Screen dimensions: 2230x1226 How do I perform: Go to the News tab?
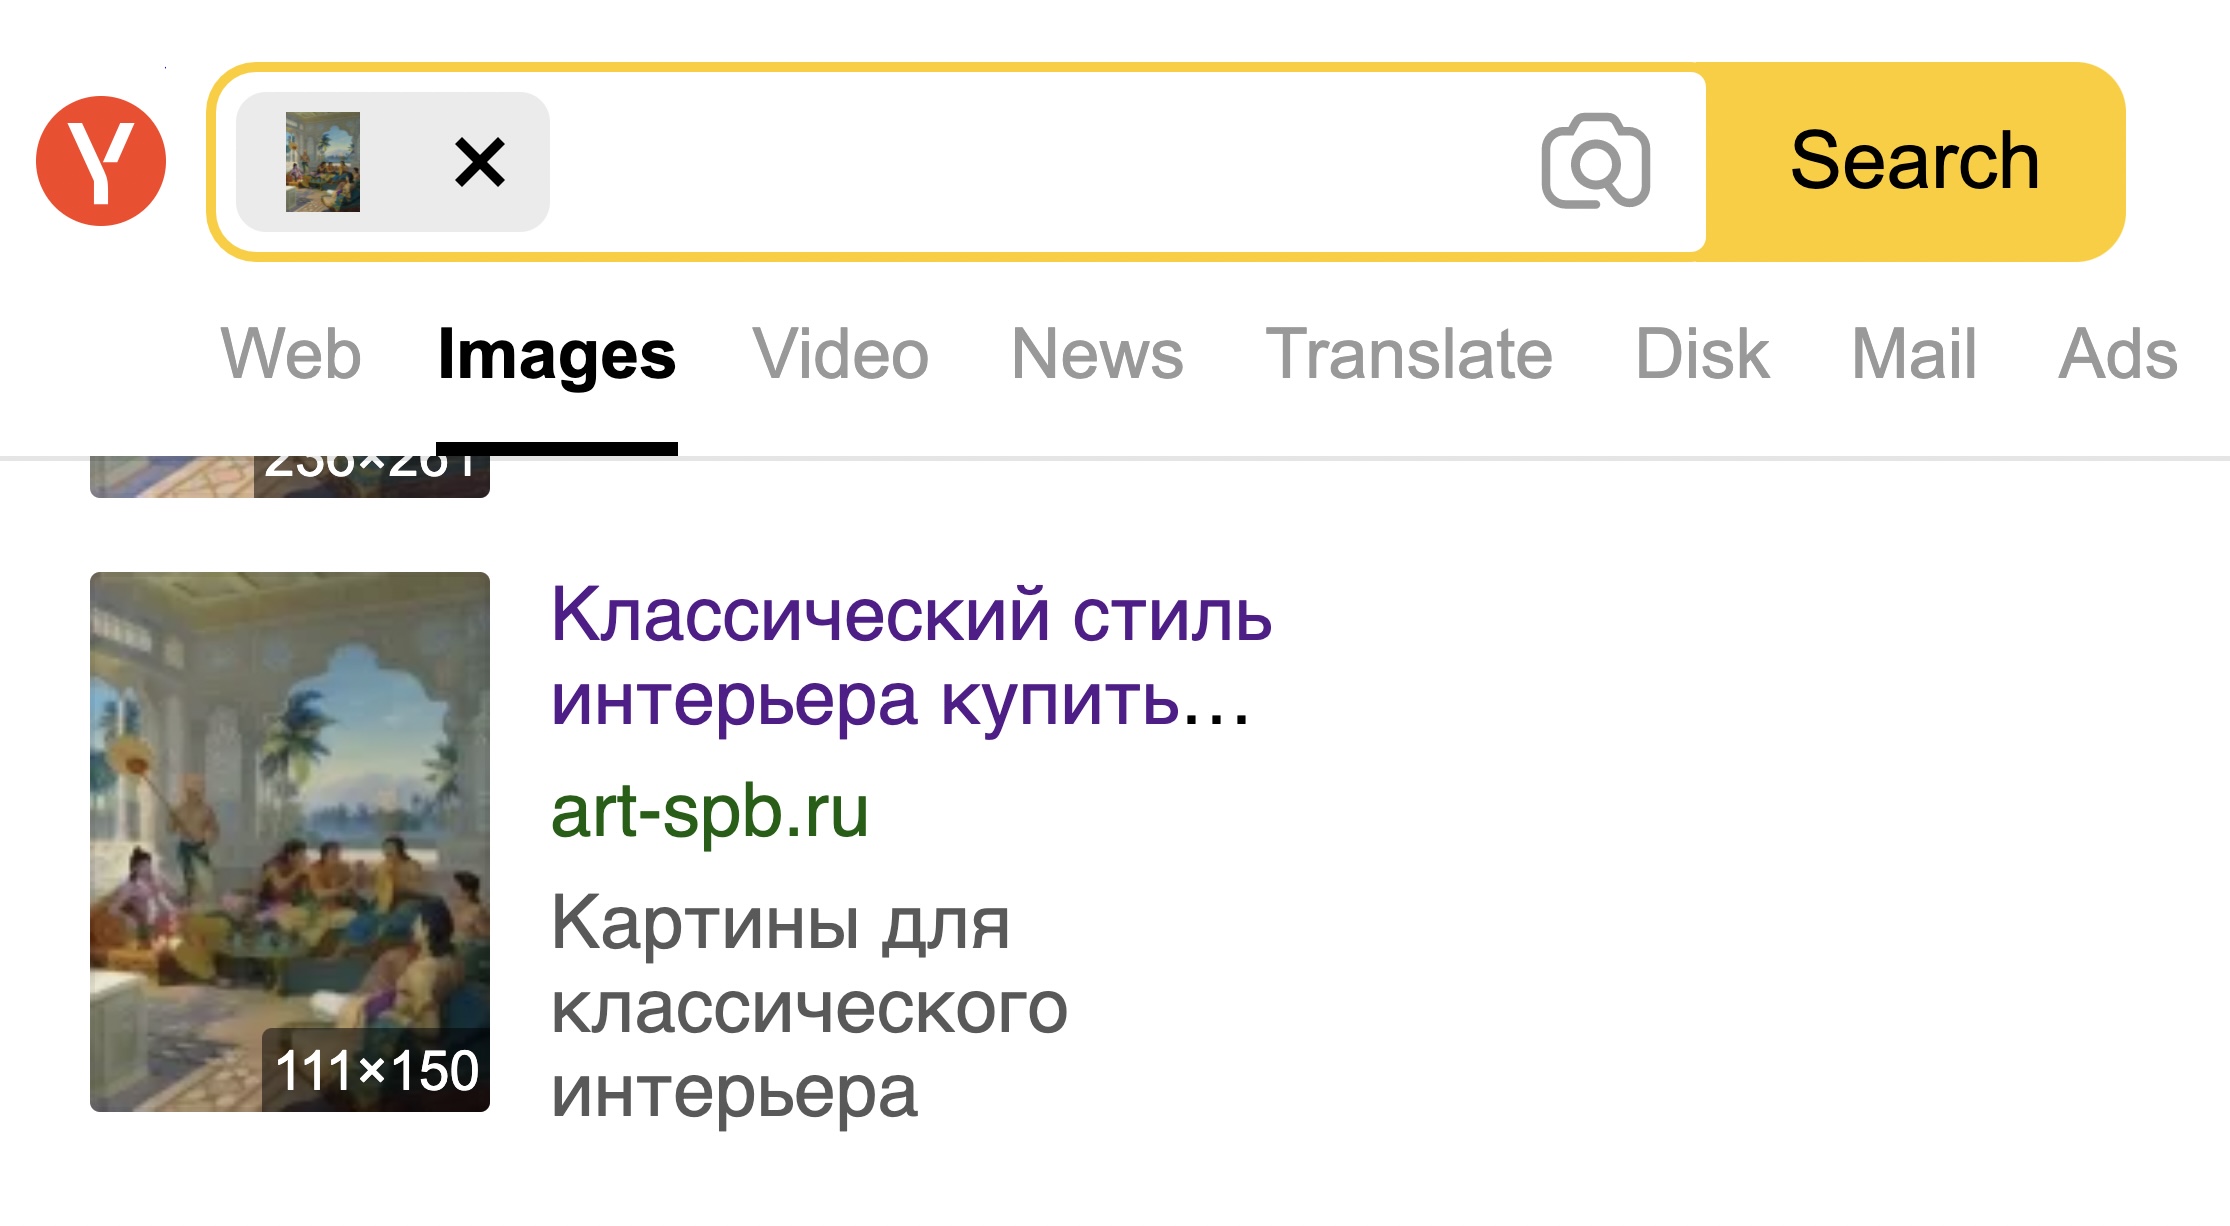pos(1098,354)
